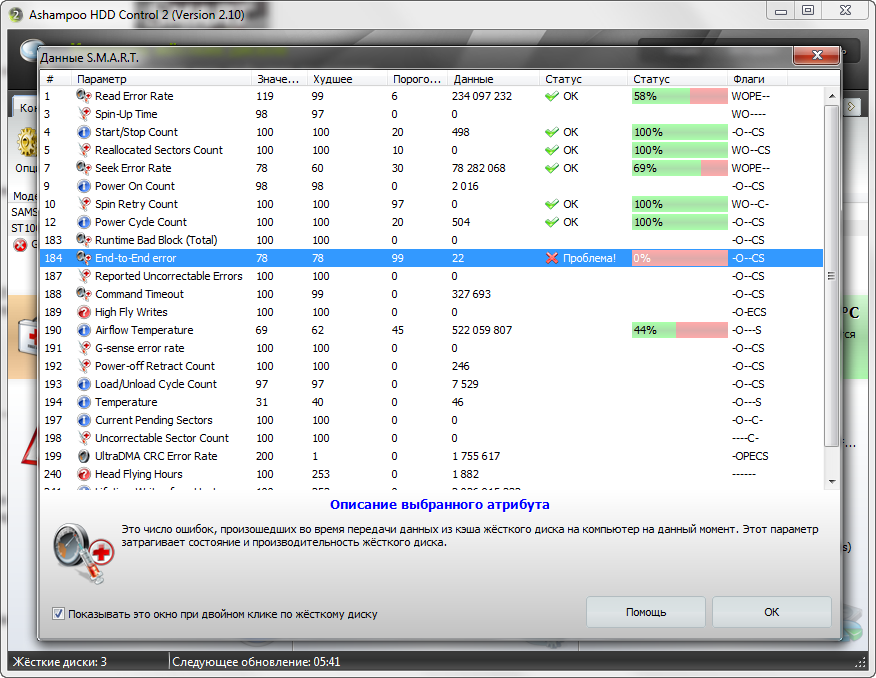Click data value 1 755 617

[476, 456]
